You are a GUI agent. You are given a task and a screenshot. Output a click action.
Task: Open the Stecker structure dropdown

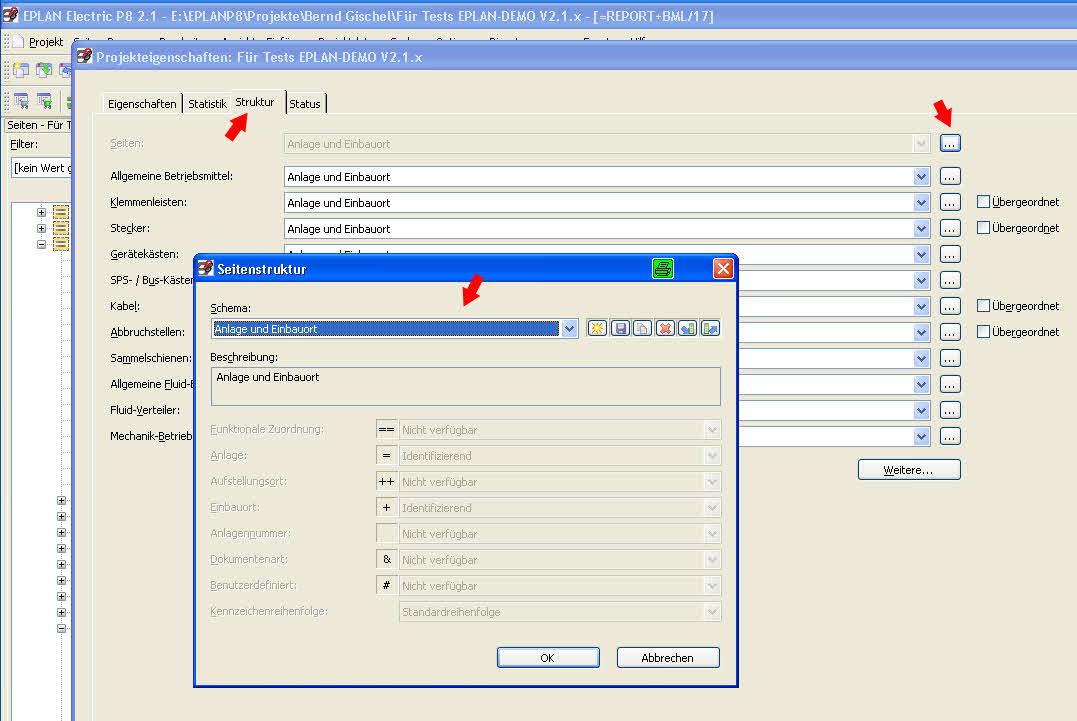pos(921,229)
